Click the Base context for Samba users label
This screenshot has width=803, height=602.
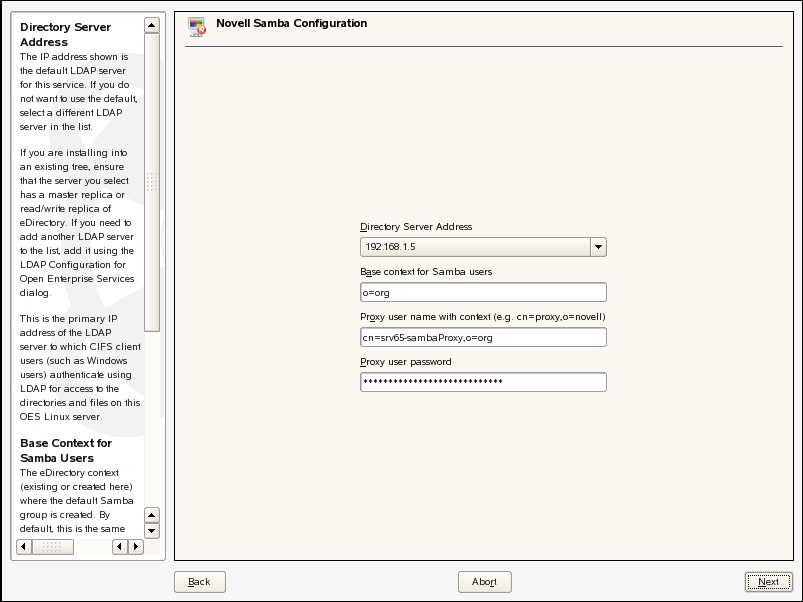(x=426, y=272)
